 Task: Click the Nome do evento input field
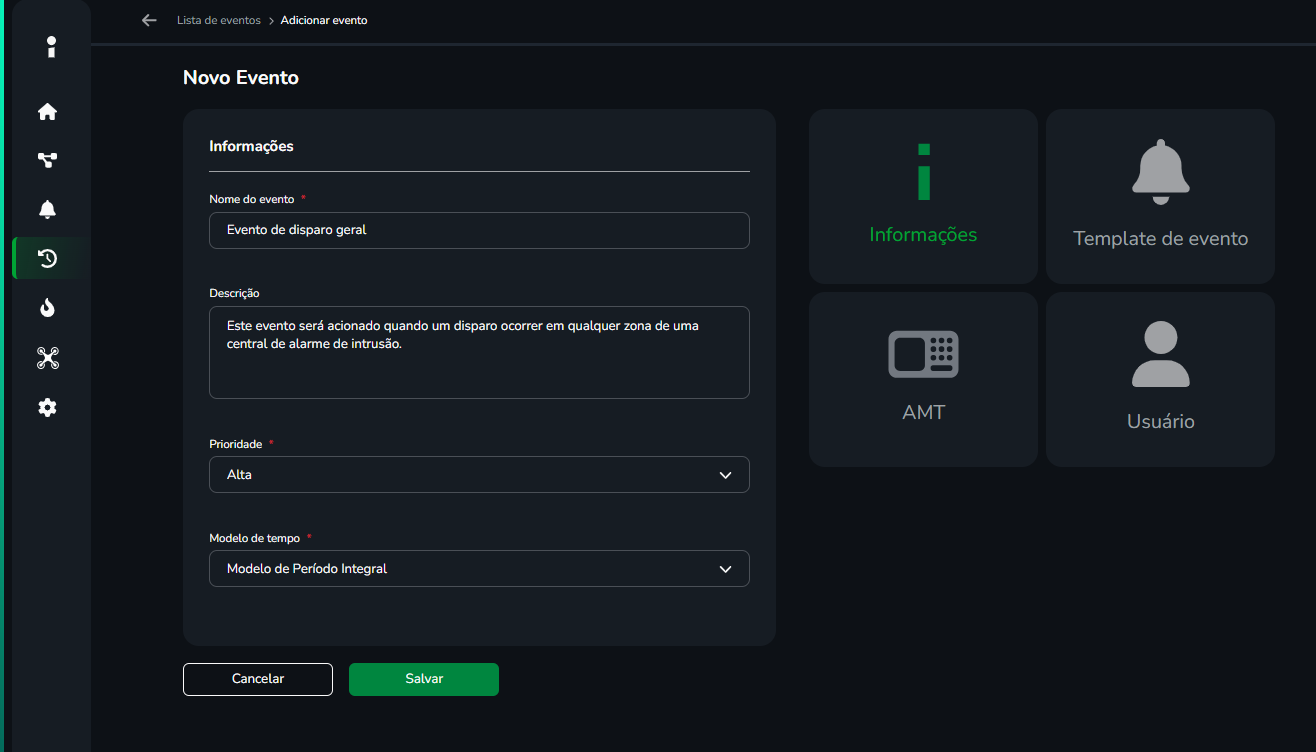tap(479, 230)
